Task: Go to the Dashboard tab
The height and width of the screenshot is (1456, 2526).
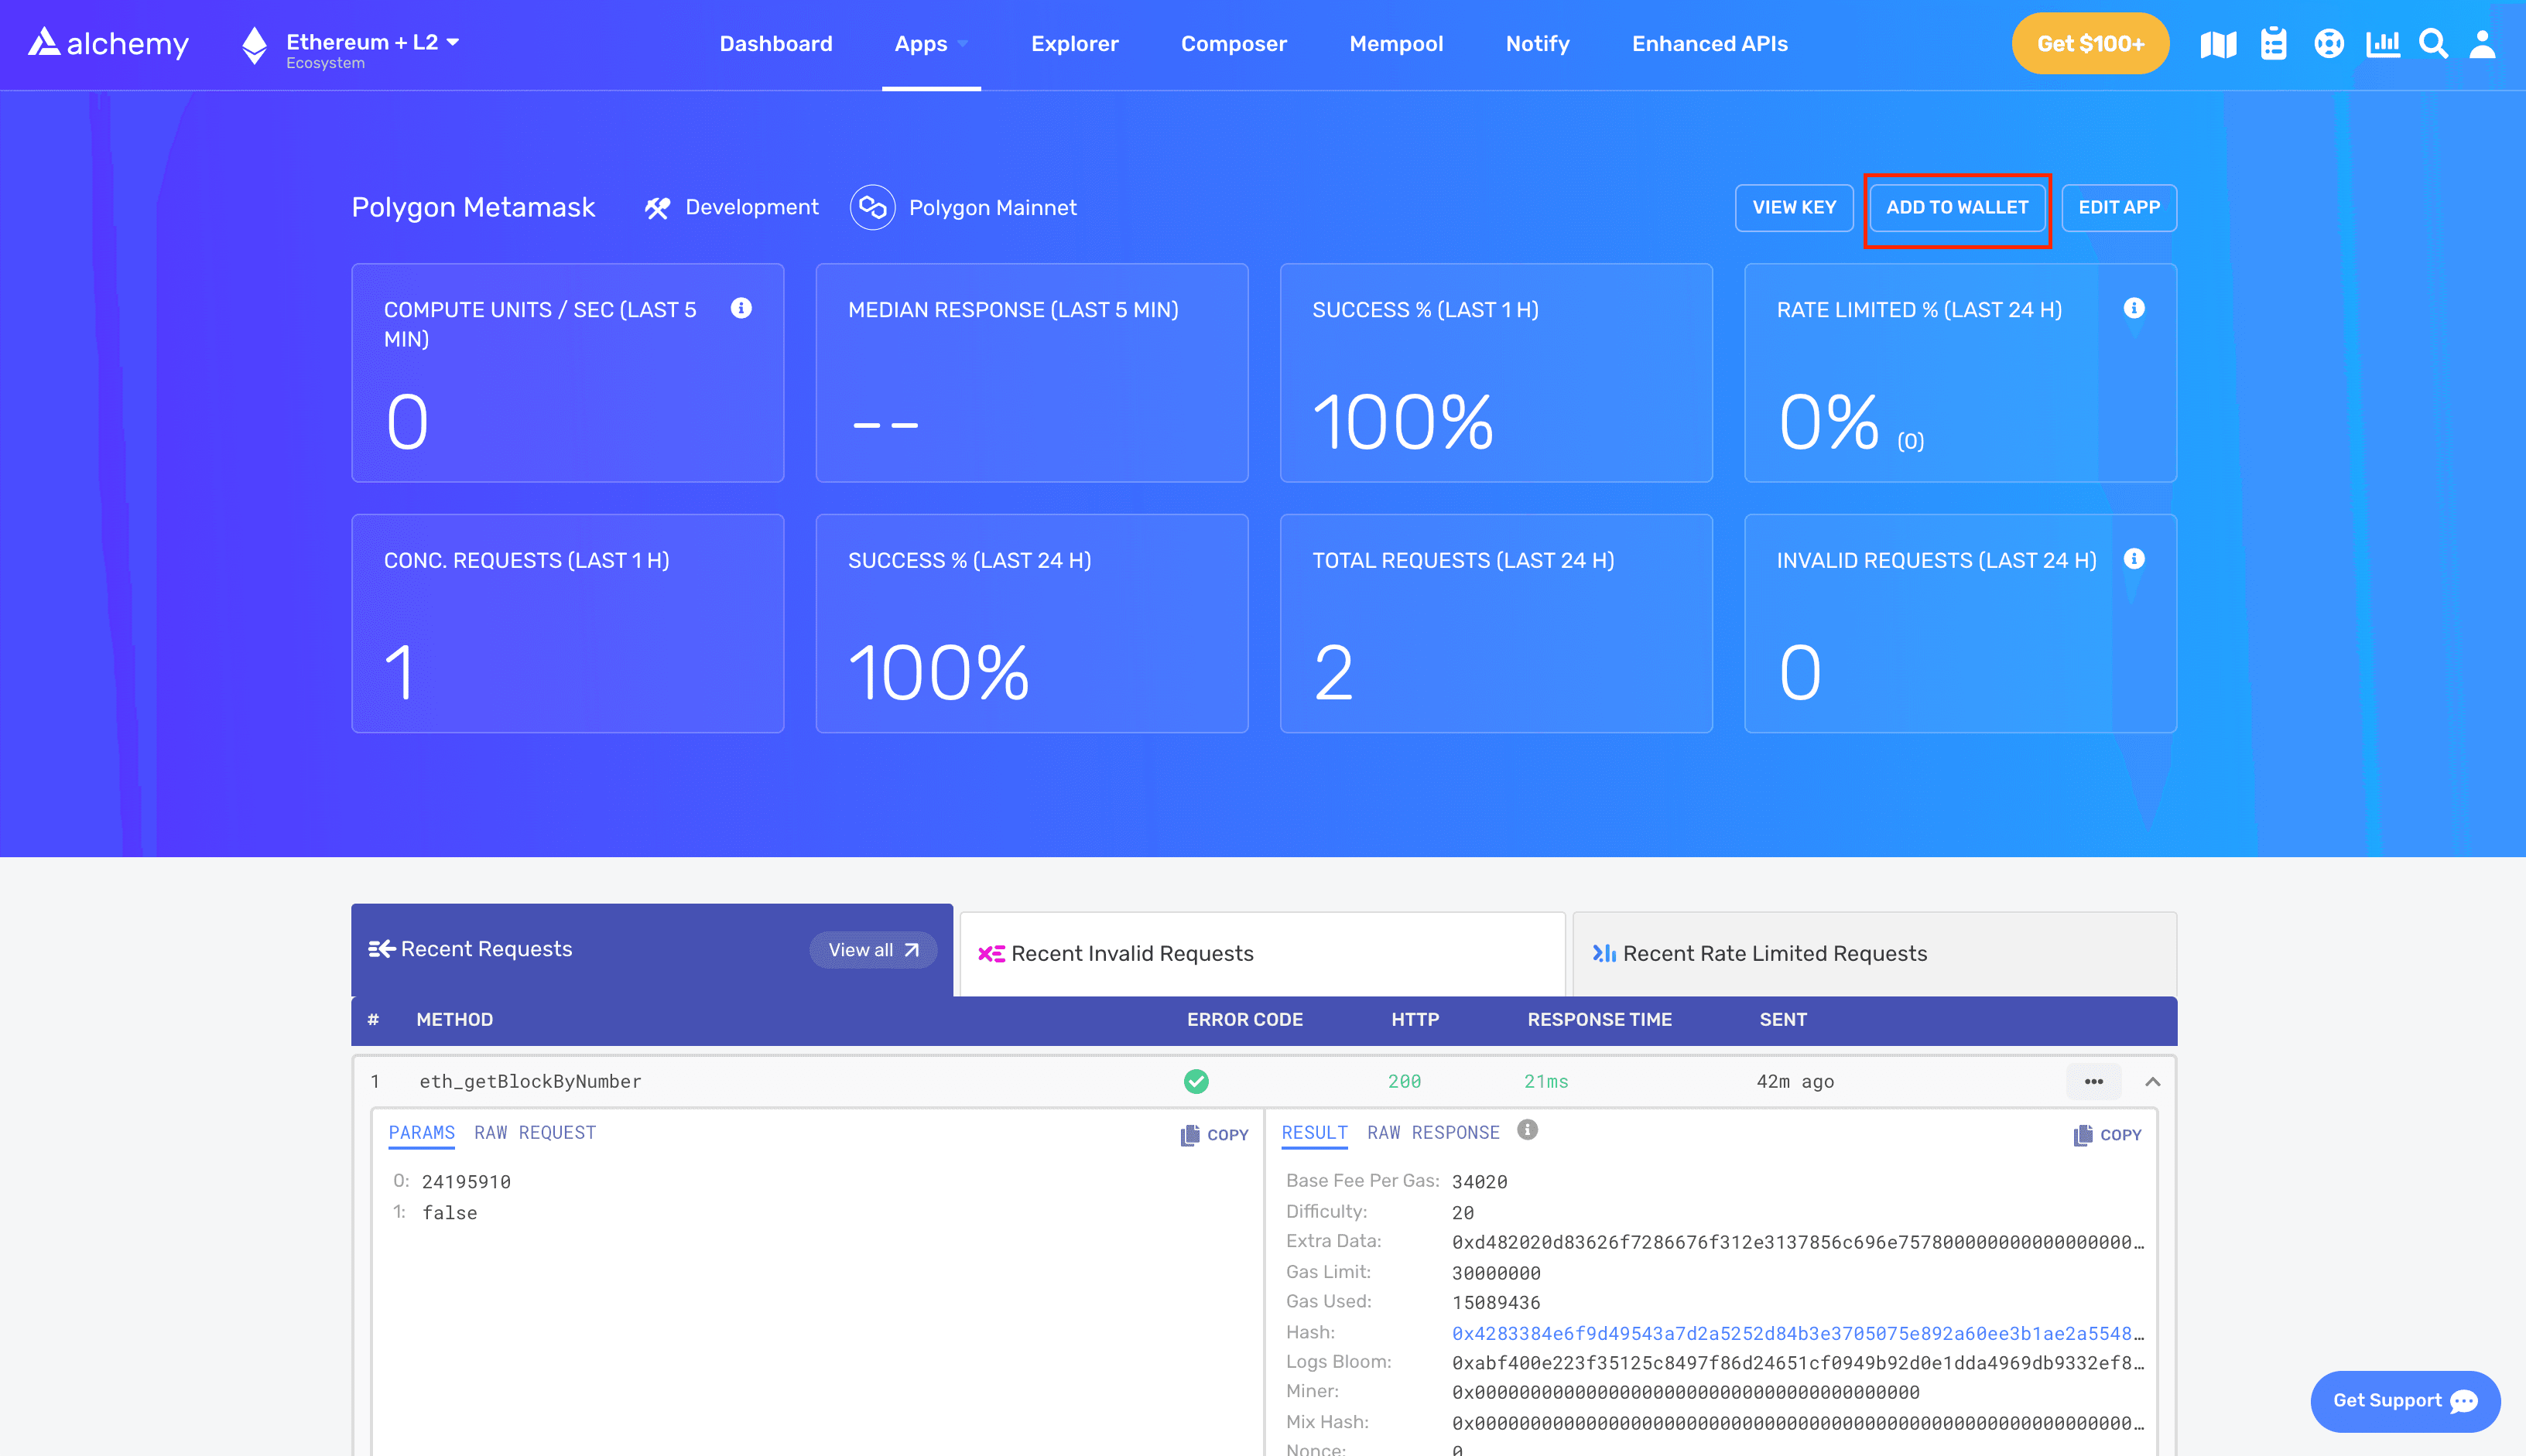Action: (775, 44)
